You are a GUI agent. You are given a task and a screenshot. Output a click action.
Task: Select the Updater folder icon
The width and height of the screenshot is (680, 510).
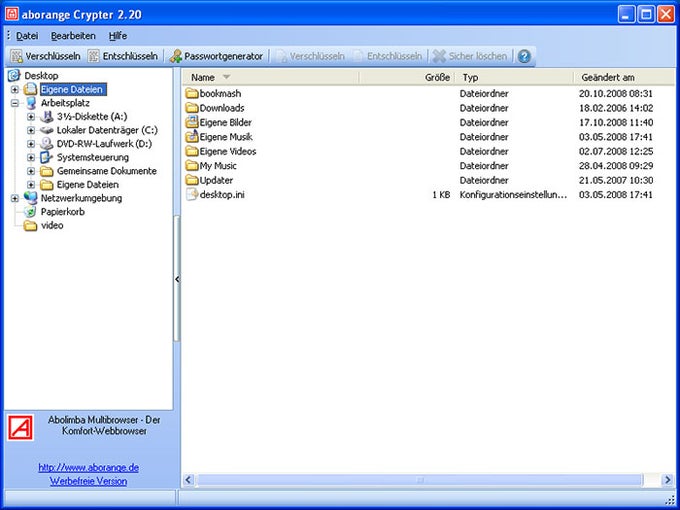192,180
